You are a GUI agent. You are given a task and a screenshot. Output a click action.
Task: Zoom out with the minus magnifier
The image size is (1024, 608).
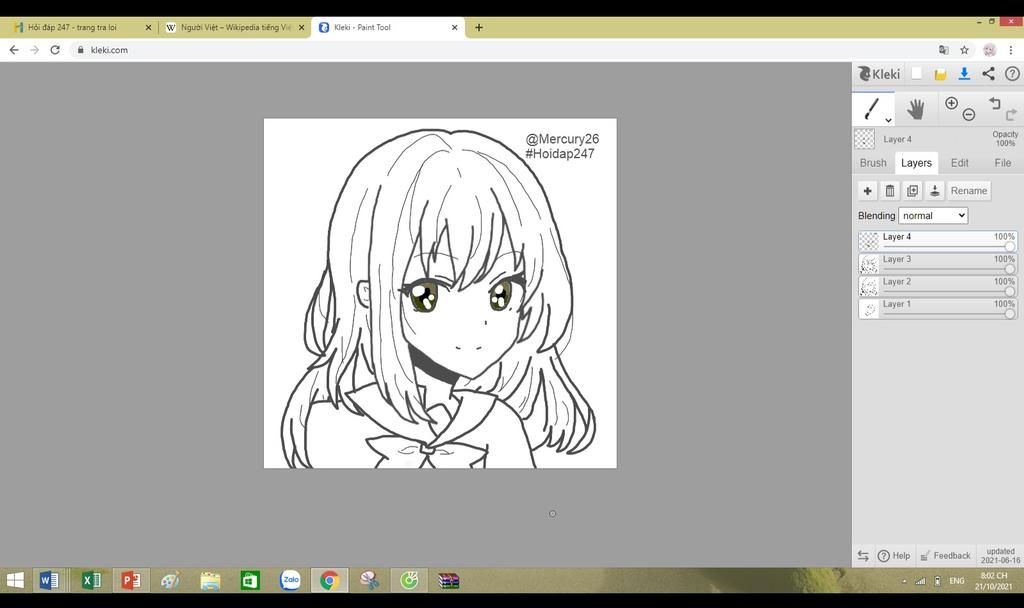coord(969,114)
